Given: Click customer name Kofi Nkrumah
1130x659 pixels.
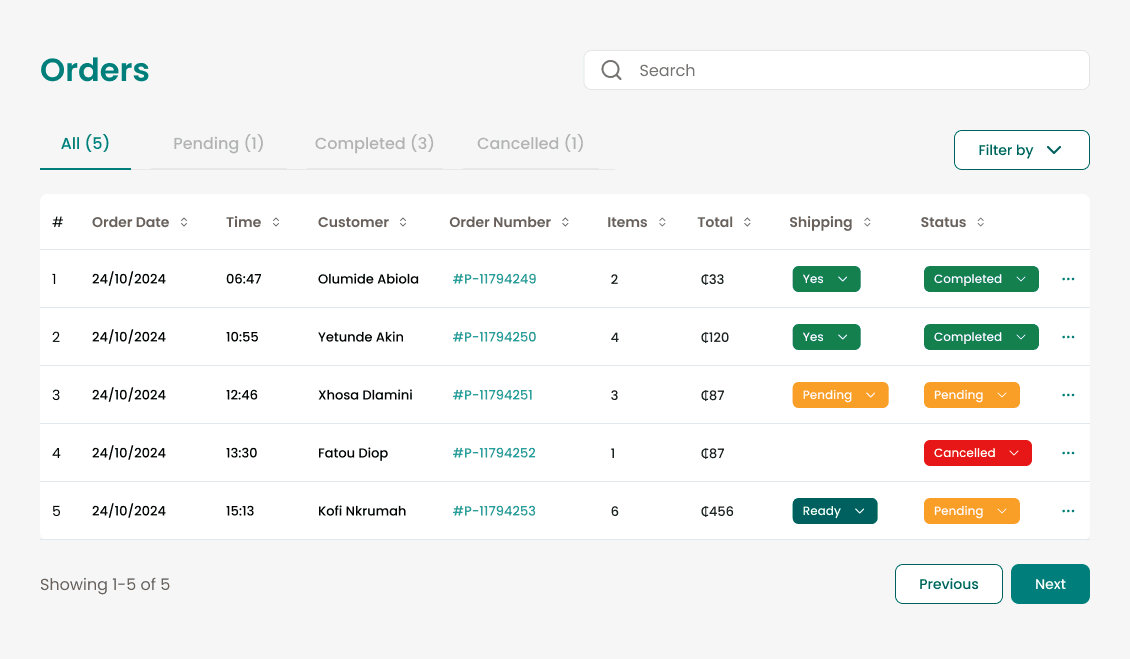Looking at the screenshot, I should (362, 511).
